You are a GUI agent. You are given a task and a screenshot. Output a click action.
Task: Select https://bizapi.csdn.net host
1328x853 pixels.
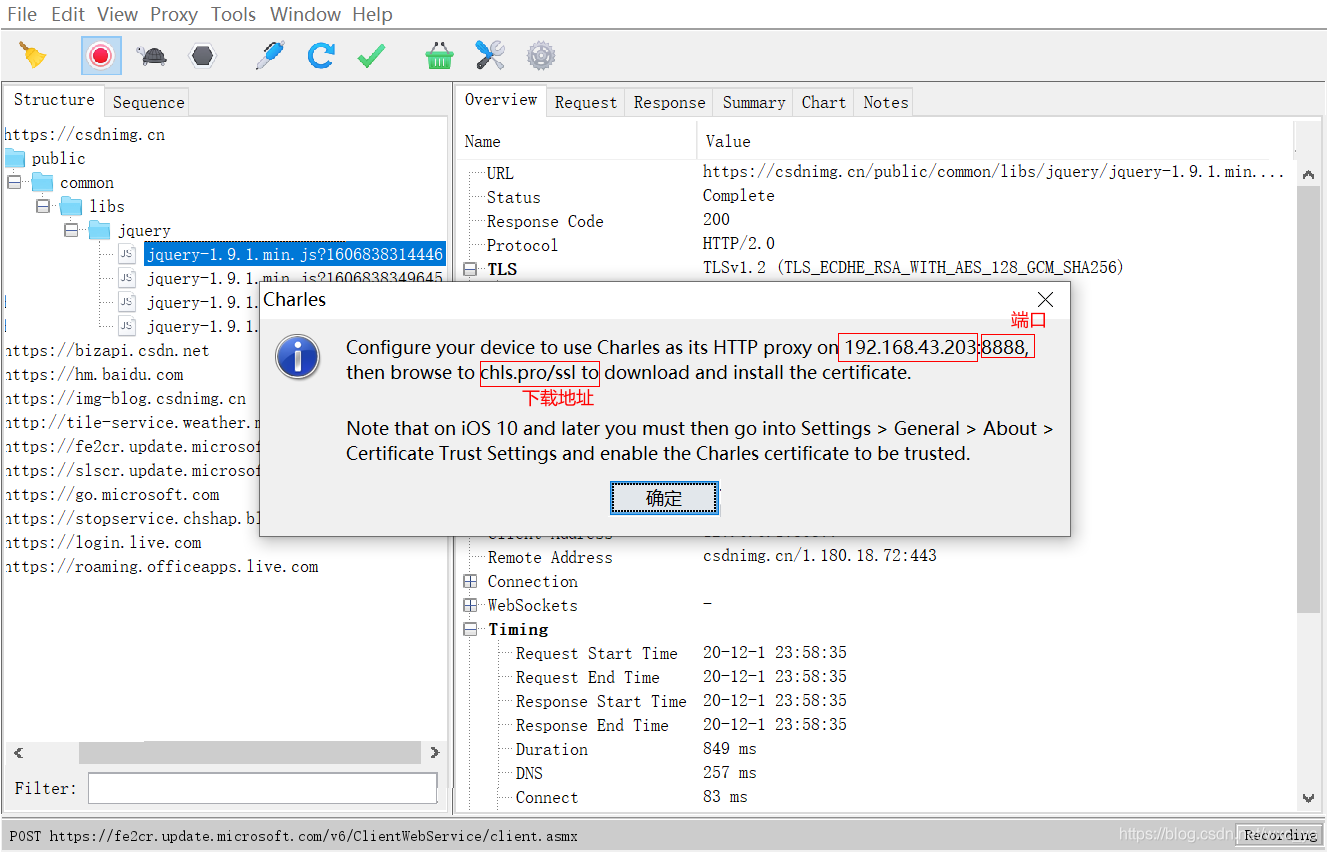(x=107, y=350)
